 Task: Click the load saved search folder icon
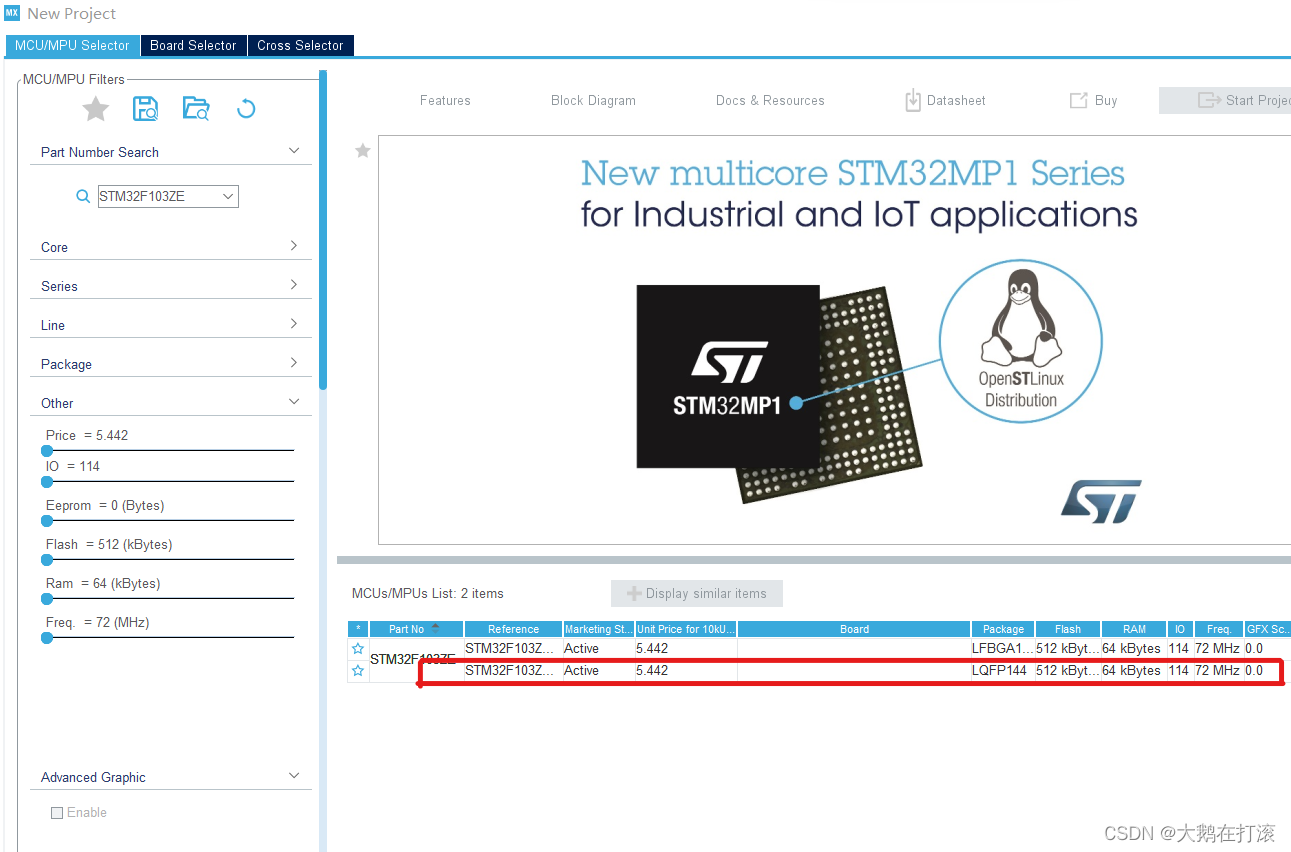coord(196,109)
